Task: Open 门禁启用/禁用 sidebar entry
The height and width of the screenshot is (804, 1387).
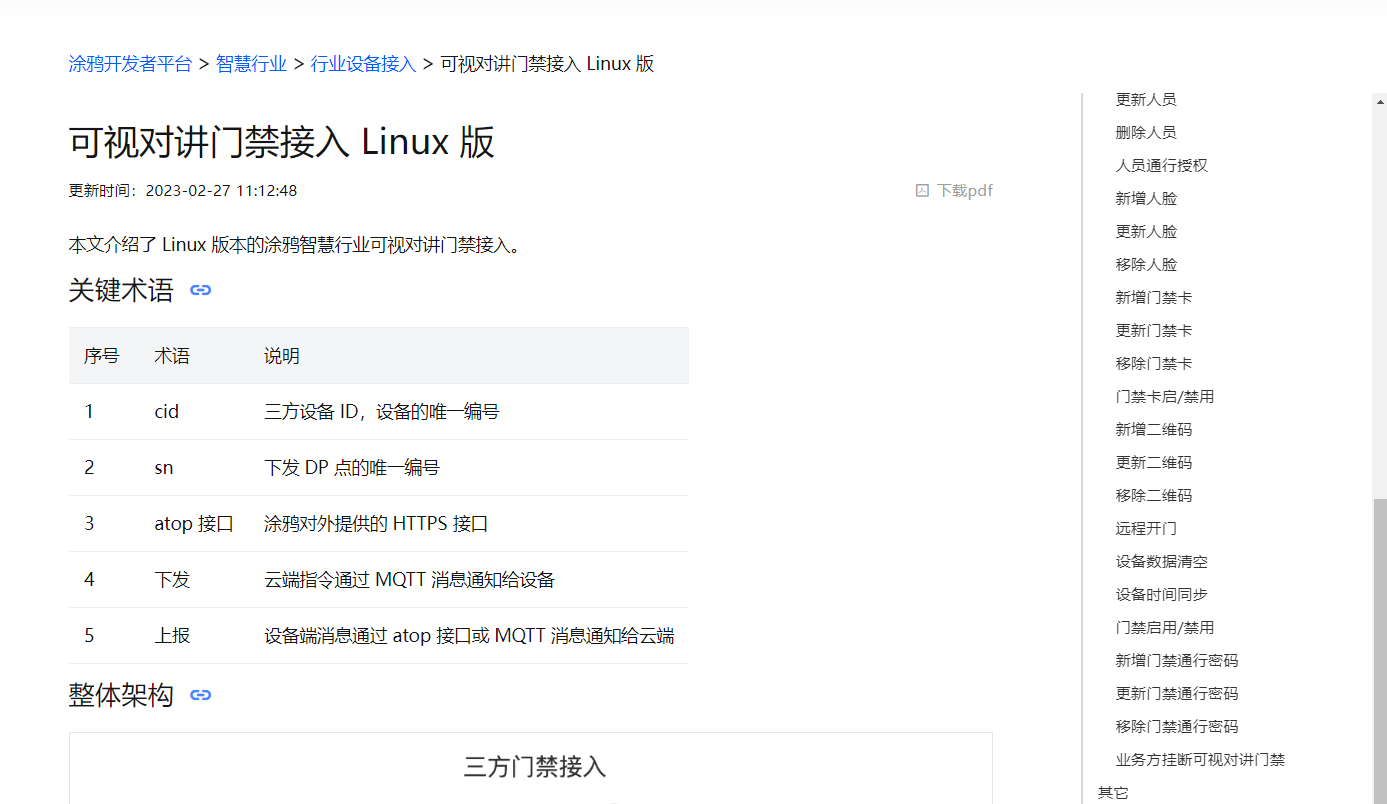Action: pyautogui.click(x=1165, y=627)
